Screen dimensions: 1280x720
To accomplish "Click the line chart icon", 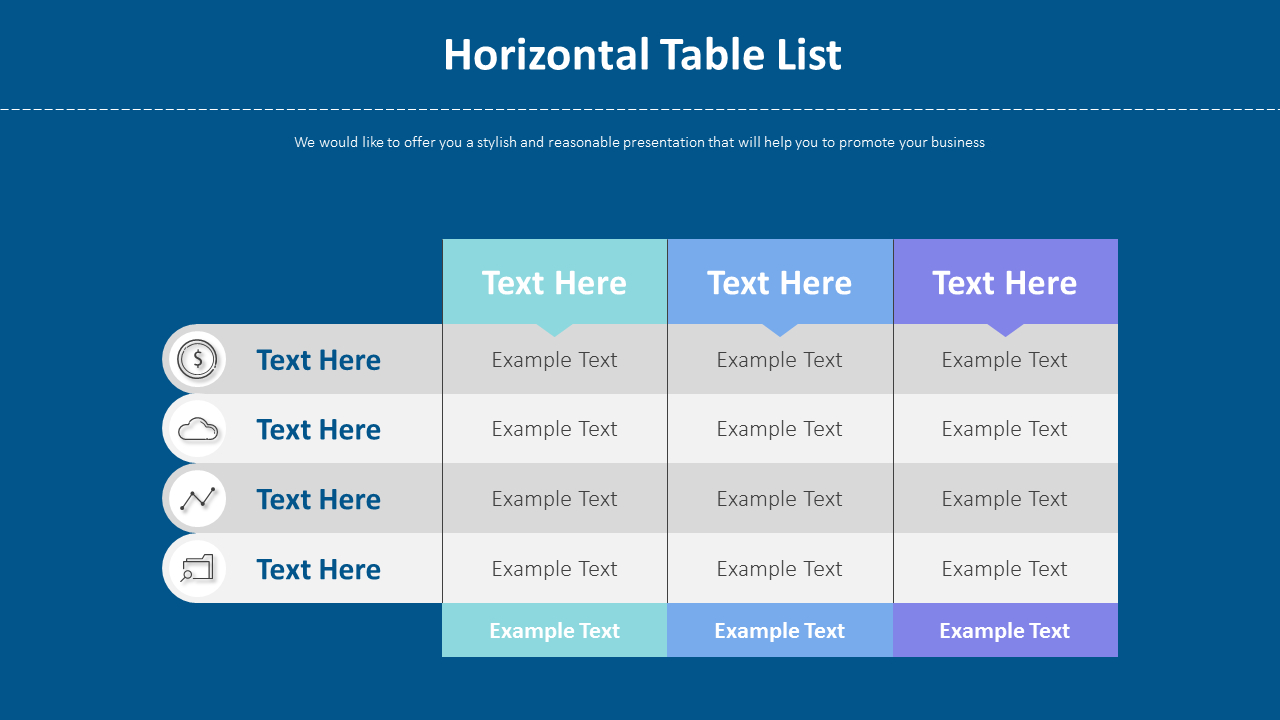I will click(197, 499).
